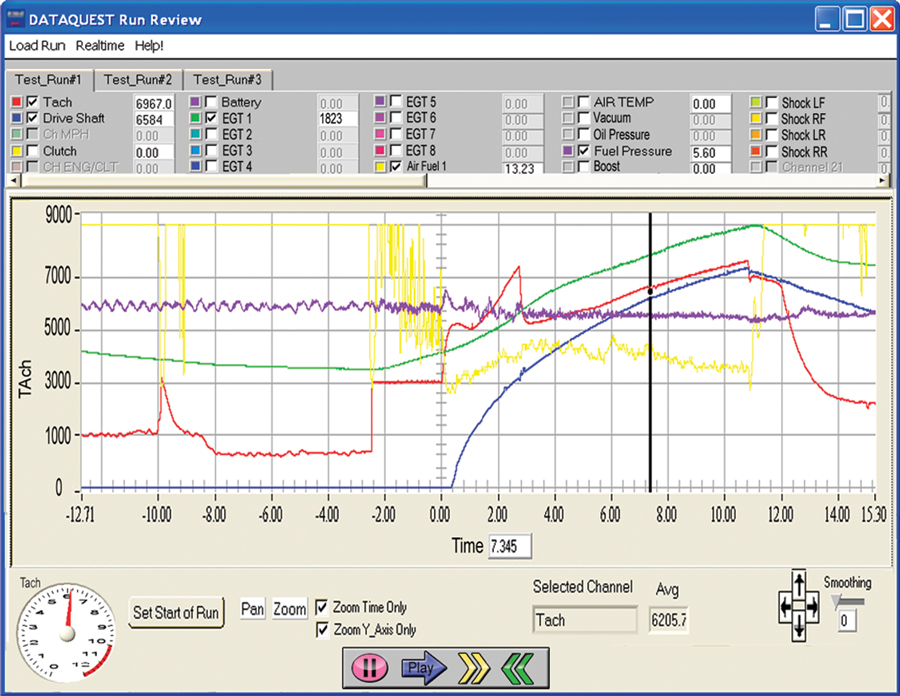The height and width of the screenshot is (696, 900).
Task: Toggle Zoom Time Only checkbox
Action: coord(322,607)
